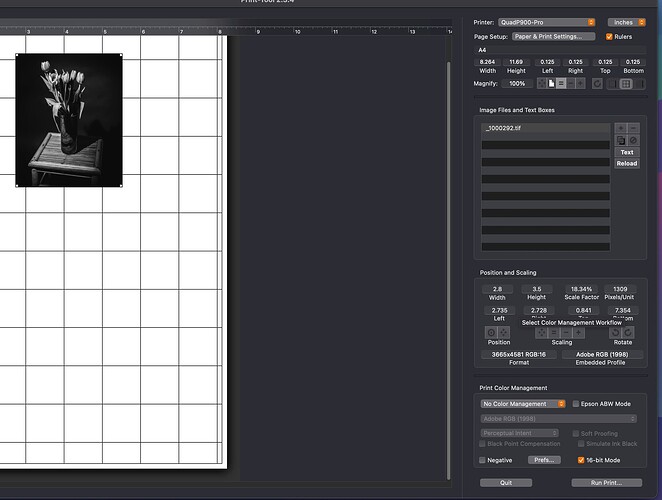Click the actual size magnify icon (equals sign)
The width and height of the screenshot is (662, 500).
(x=561, y=84)
